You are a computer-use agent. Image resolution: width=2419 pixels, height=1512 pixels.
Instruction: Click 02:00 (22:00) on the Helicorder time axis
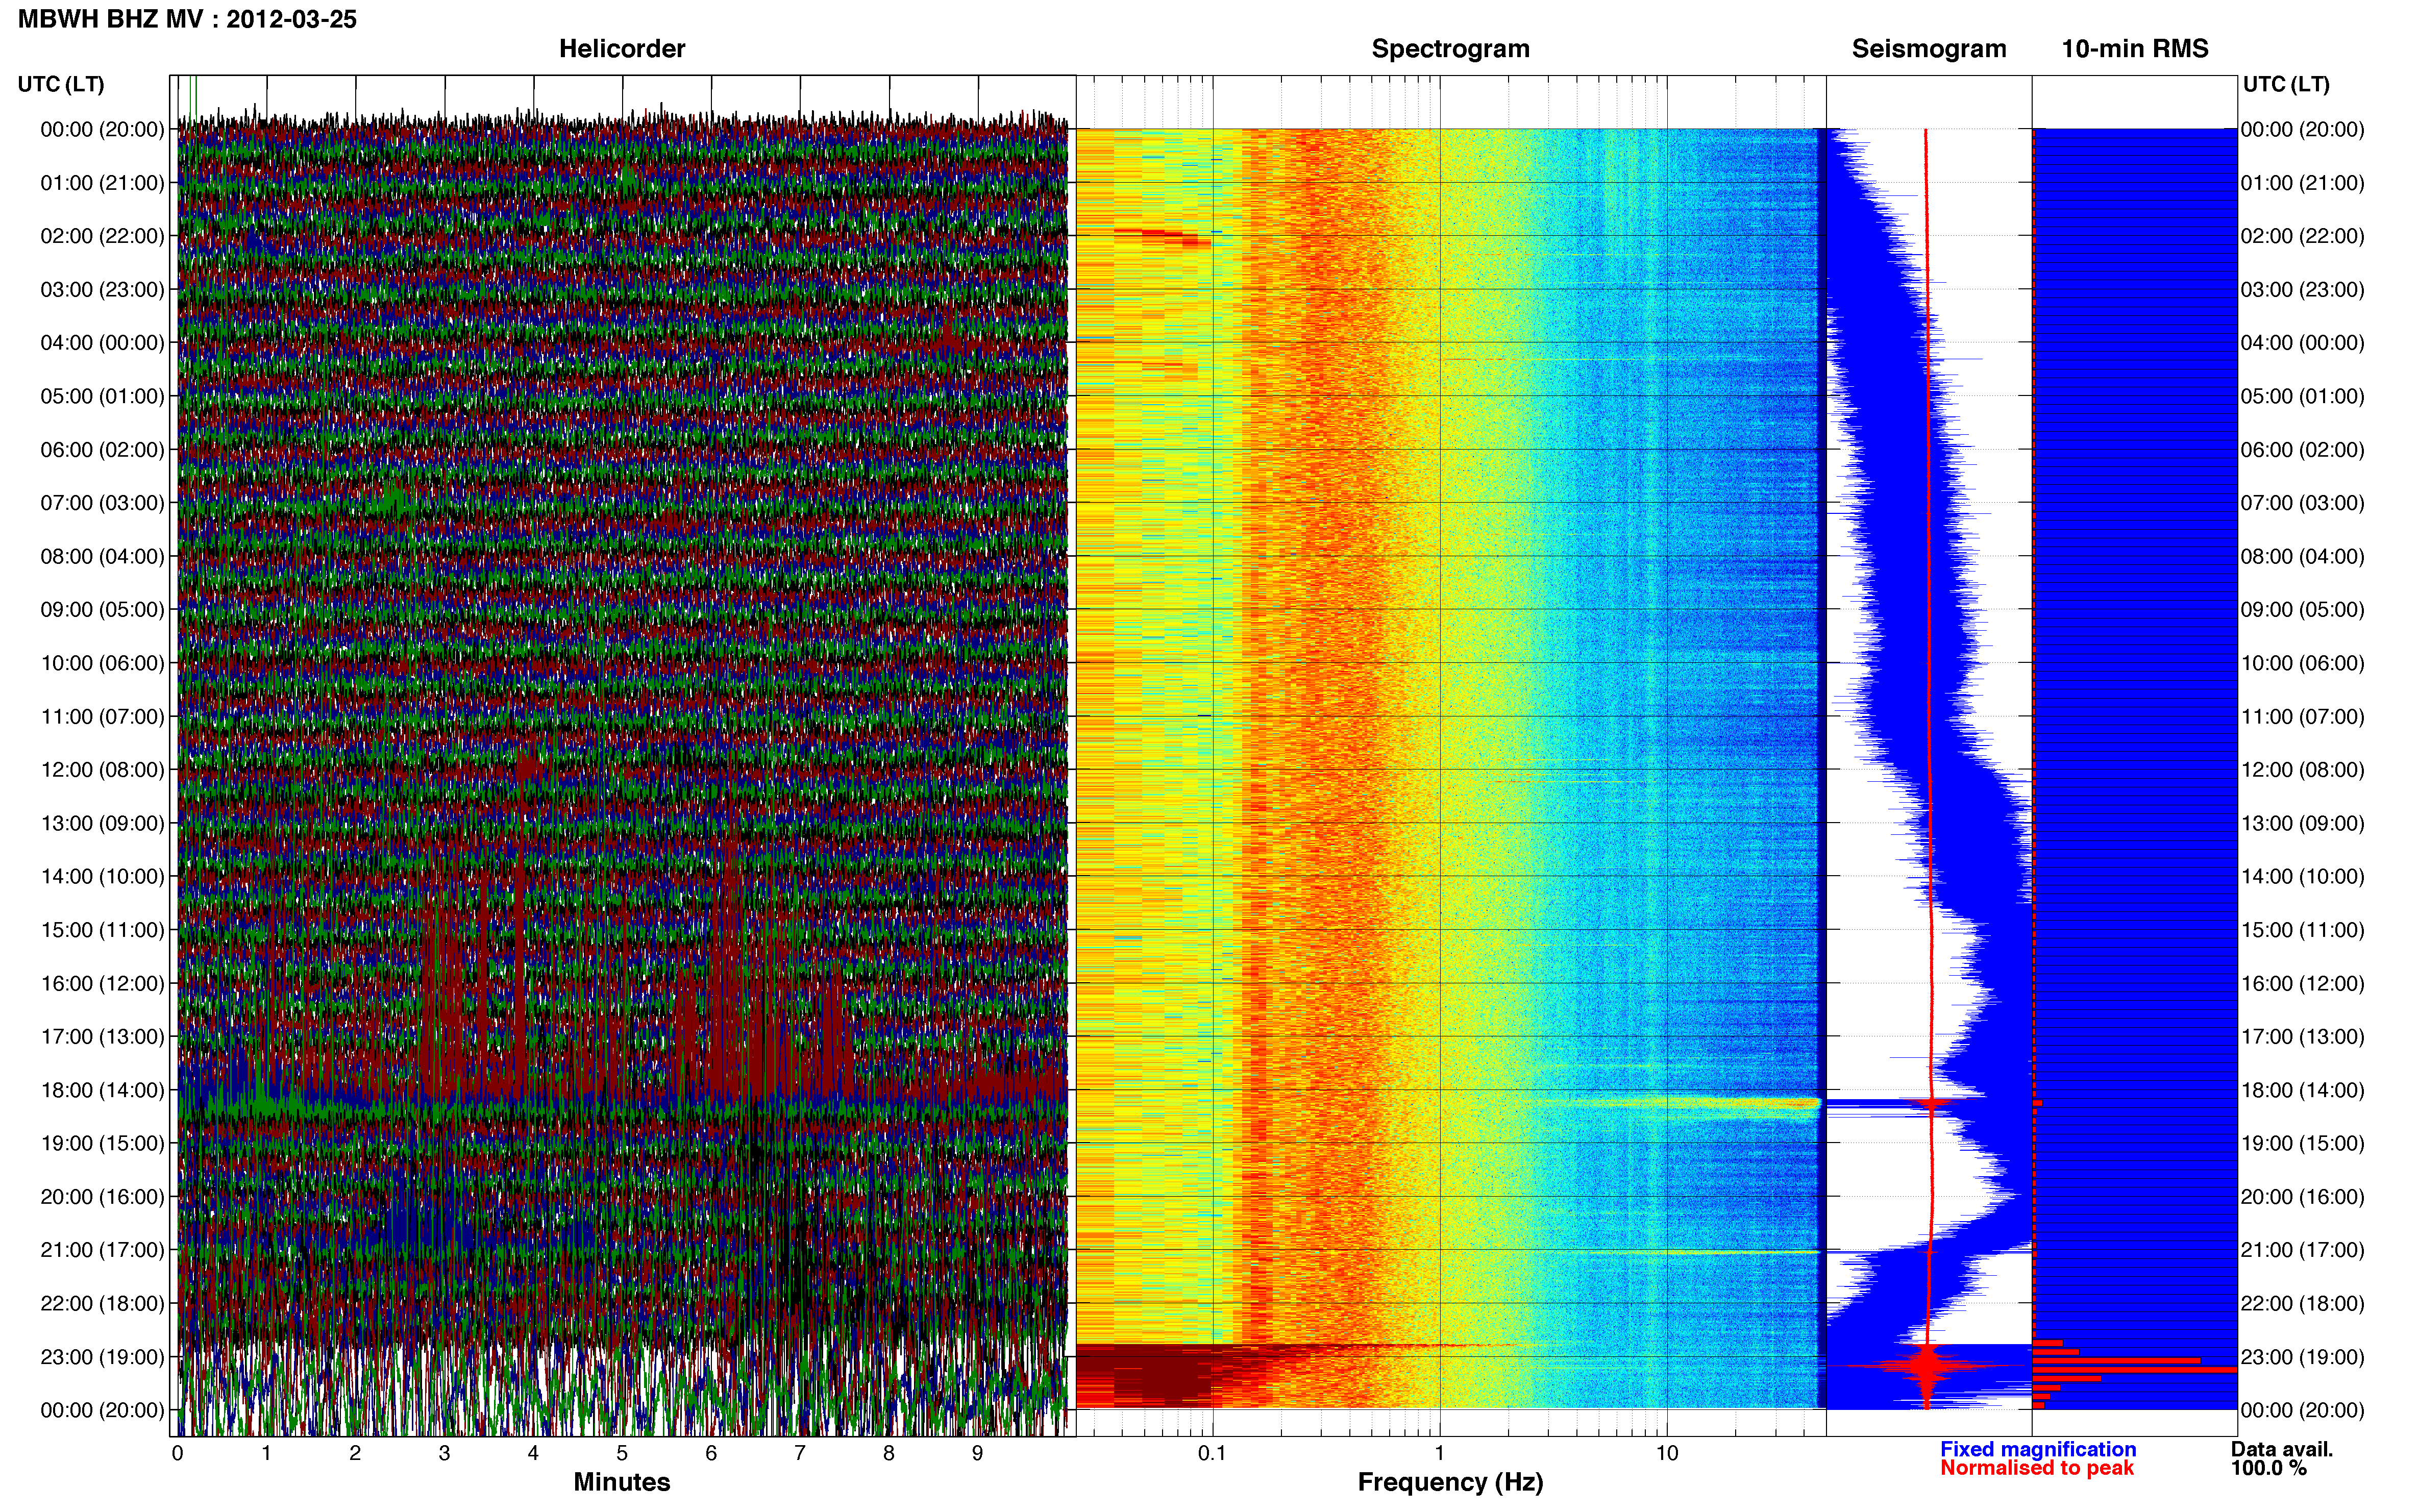pos(102,236)
